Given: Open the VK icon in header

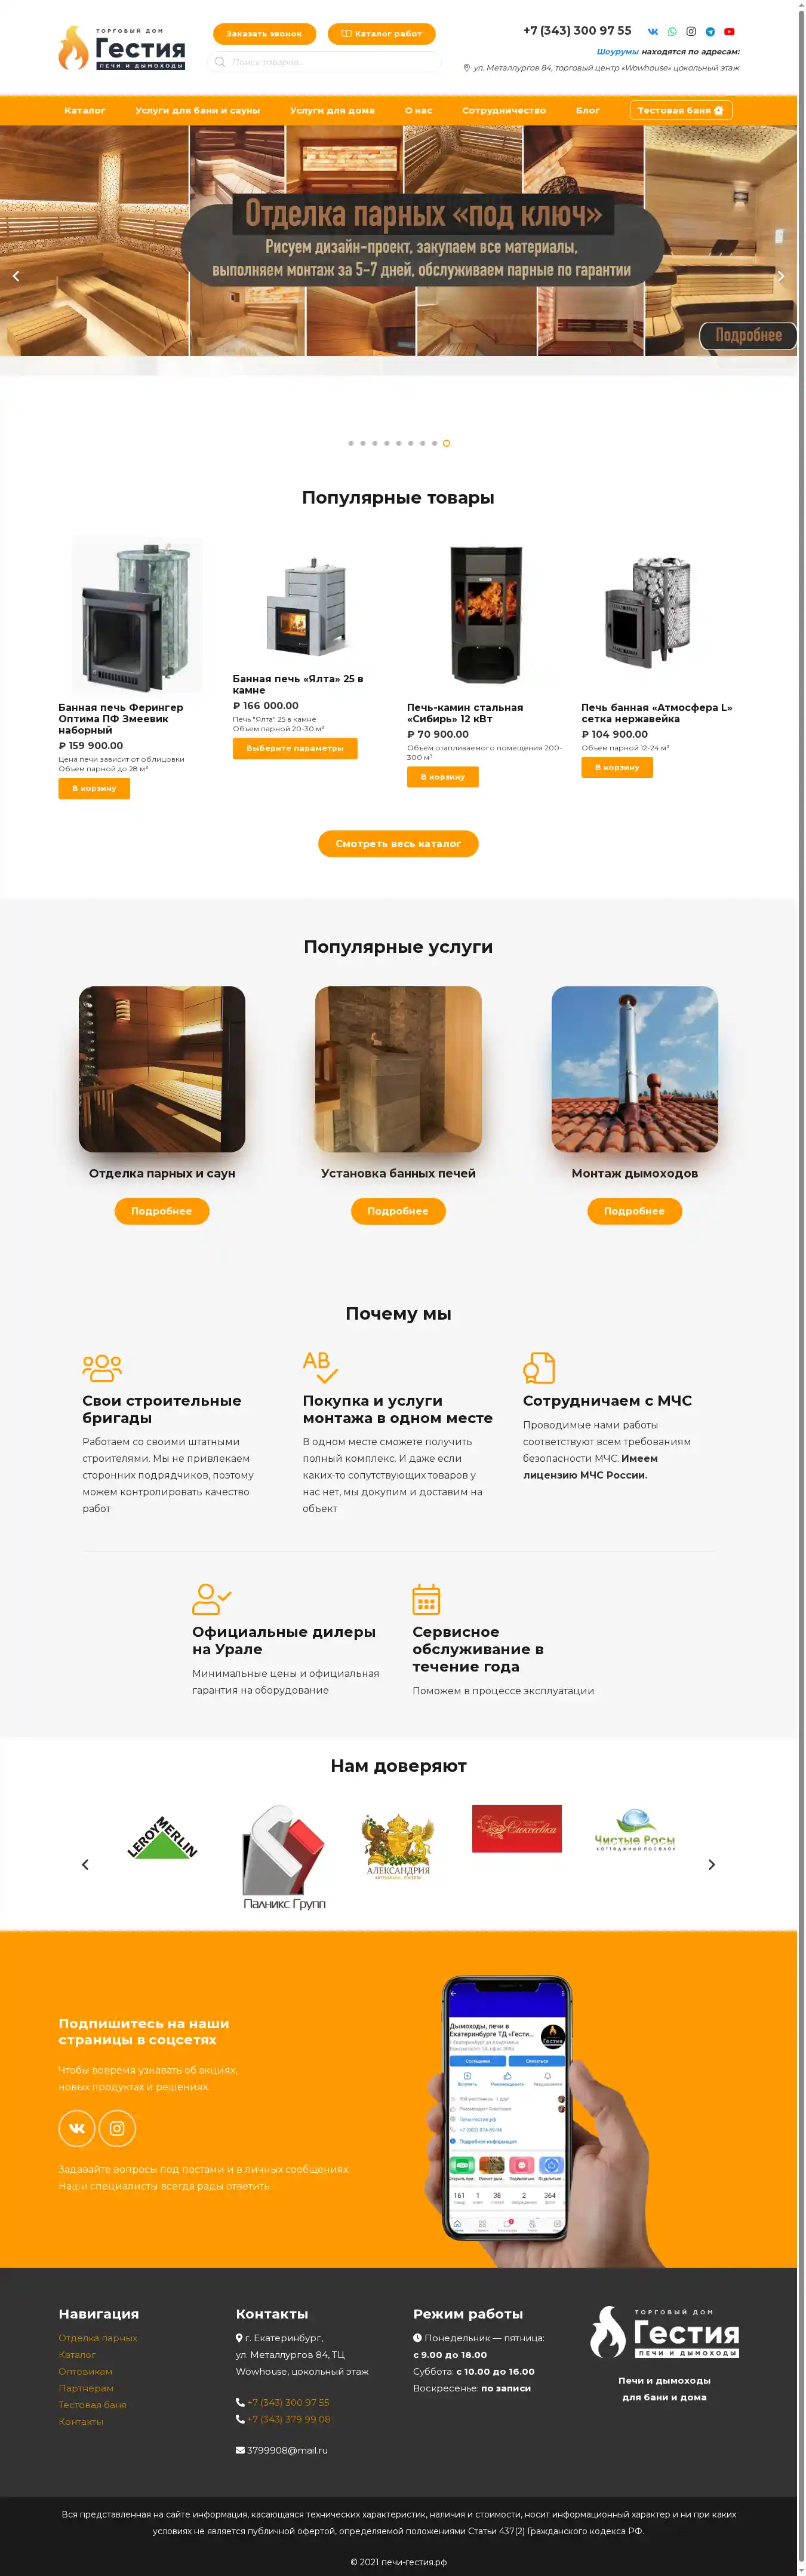Looking at the screenshot, I should (653, 31).
